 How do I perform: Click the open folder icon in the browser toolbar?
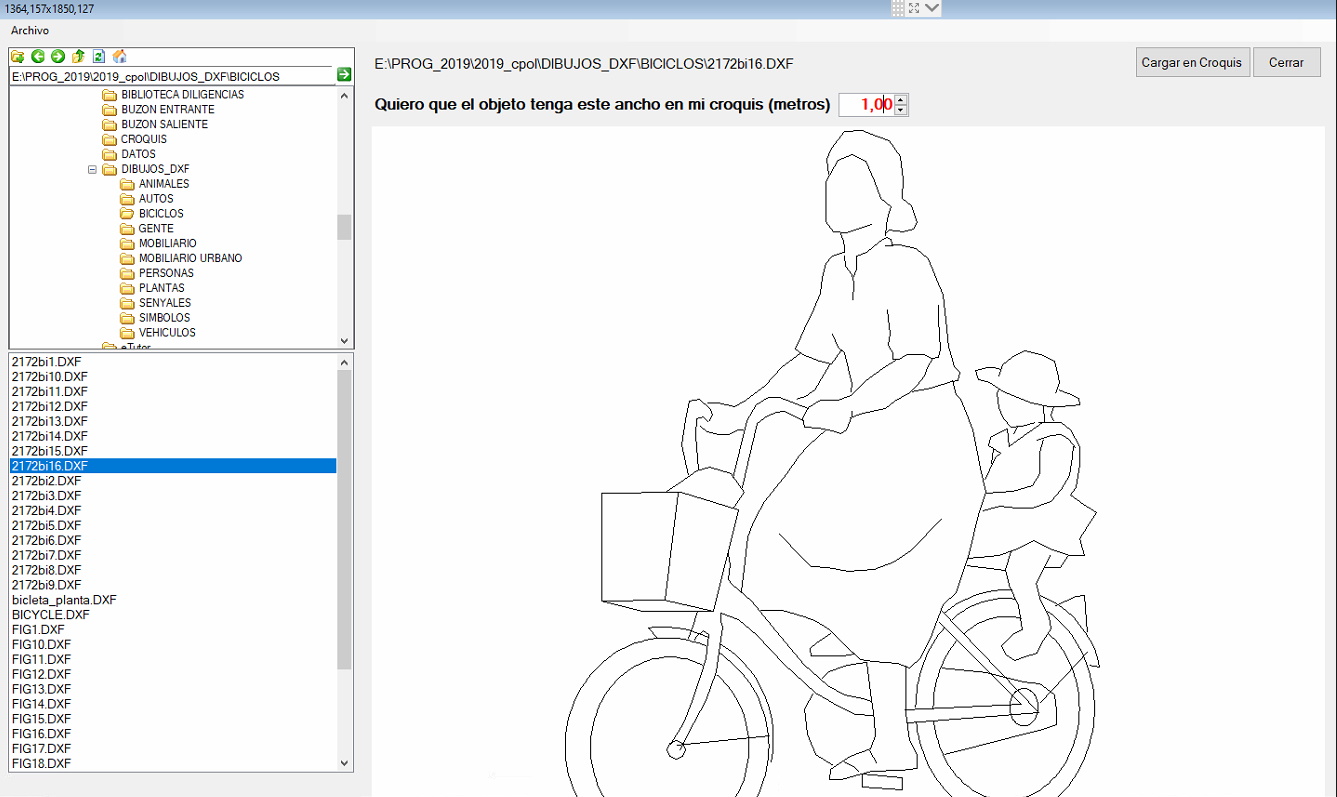(17, 56)
